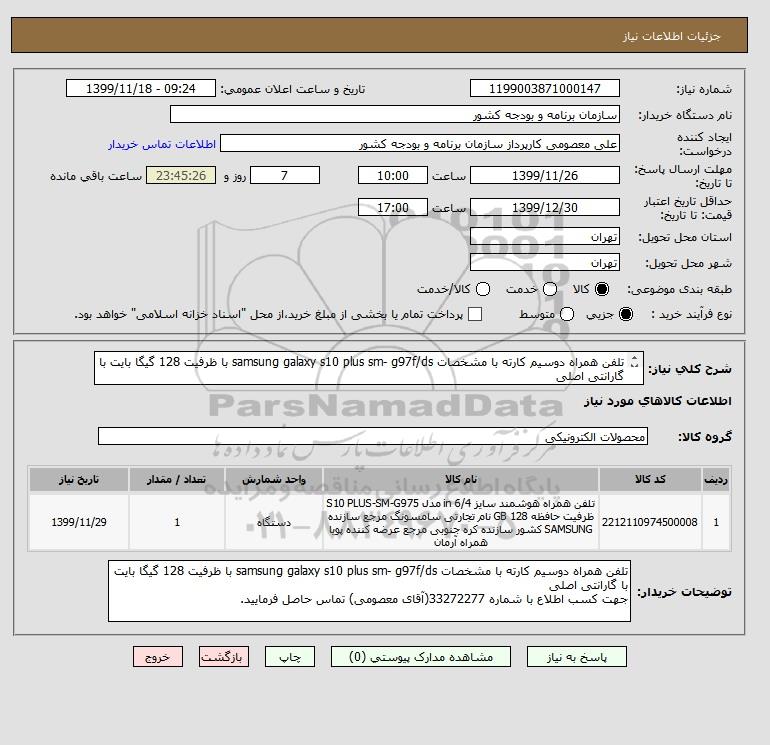Select the خدمت radio button
This screenshot has height=745, width=770.
[550, 289]
